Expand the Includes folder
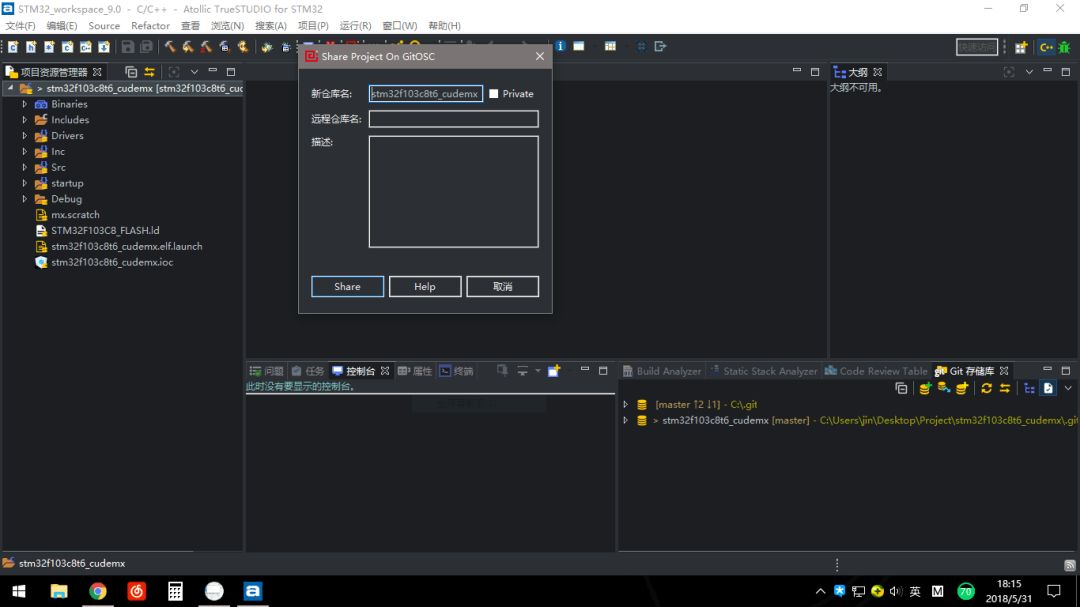This screenshot has width=1080, height=607. pos(25,120)
